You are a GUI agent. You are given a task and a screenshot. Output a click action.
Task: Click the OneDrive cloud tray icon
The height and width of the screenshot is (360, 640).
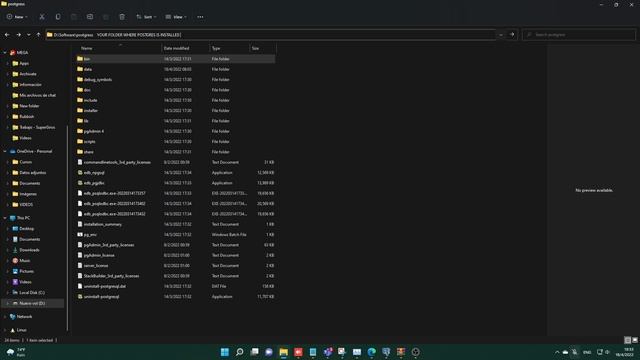coord(565,352)
